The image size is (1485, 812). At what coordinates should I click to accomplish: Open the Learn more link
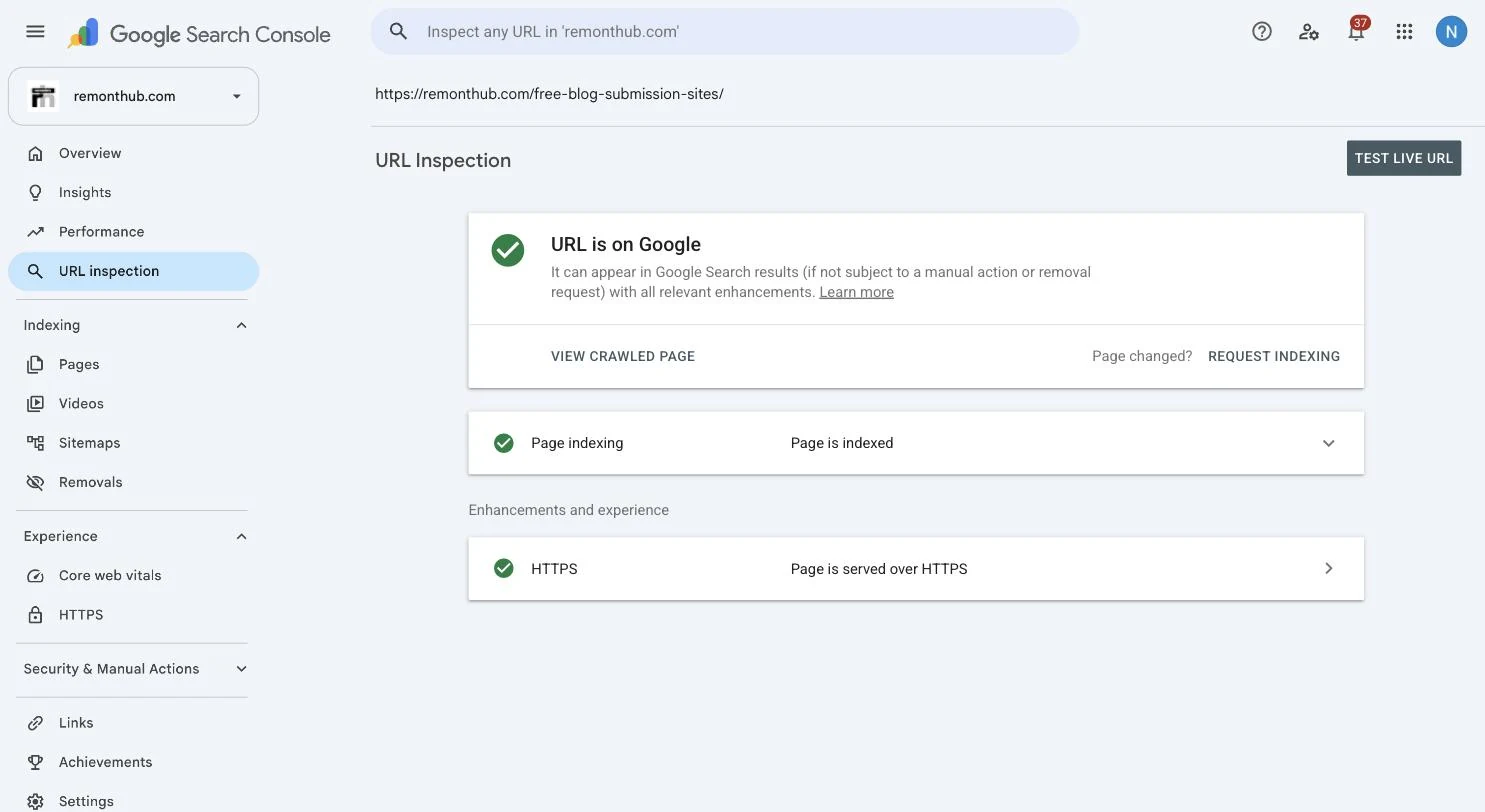coord(856,292)
